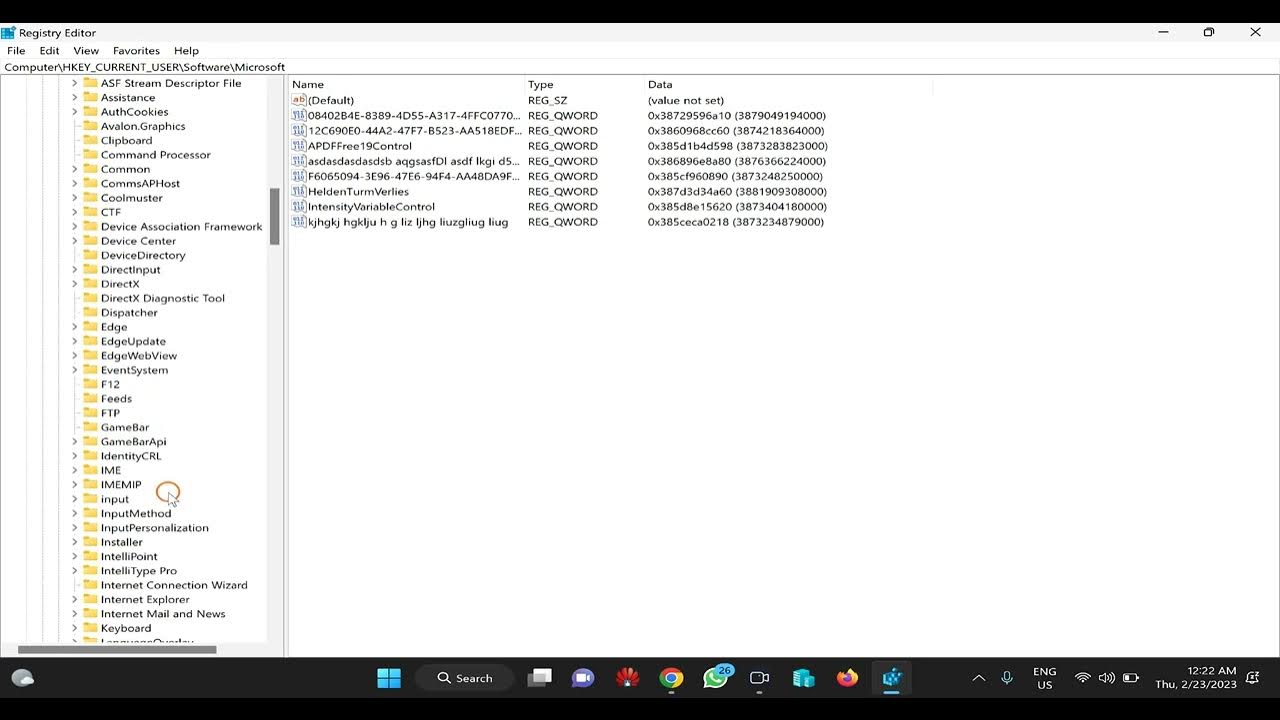Click the tree pane vertical scrollbar thumb

click(274, 216)
